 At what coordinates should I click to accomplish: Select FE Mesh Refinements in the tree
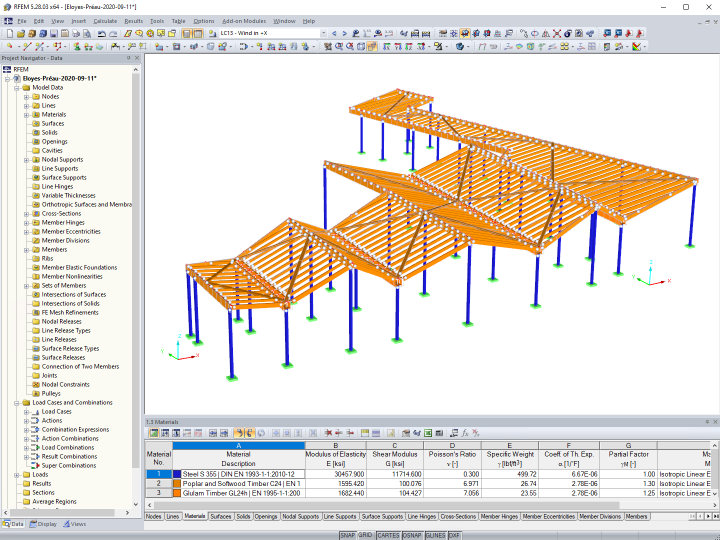70,313
